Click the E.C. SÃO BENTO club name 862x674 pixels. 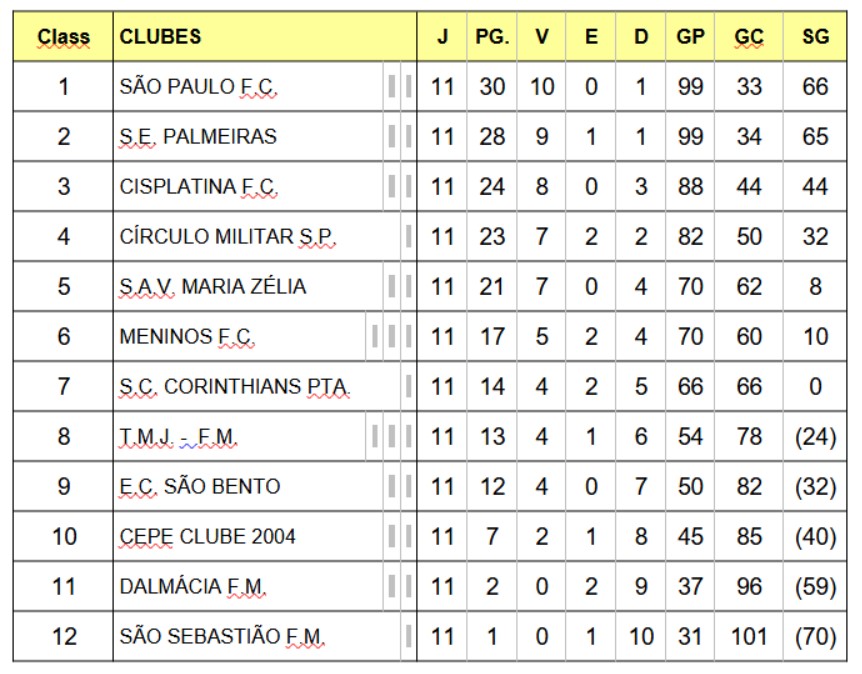tap(200, 487)
